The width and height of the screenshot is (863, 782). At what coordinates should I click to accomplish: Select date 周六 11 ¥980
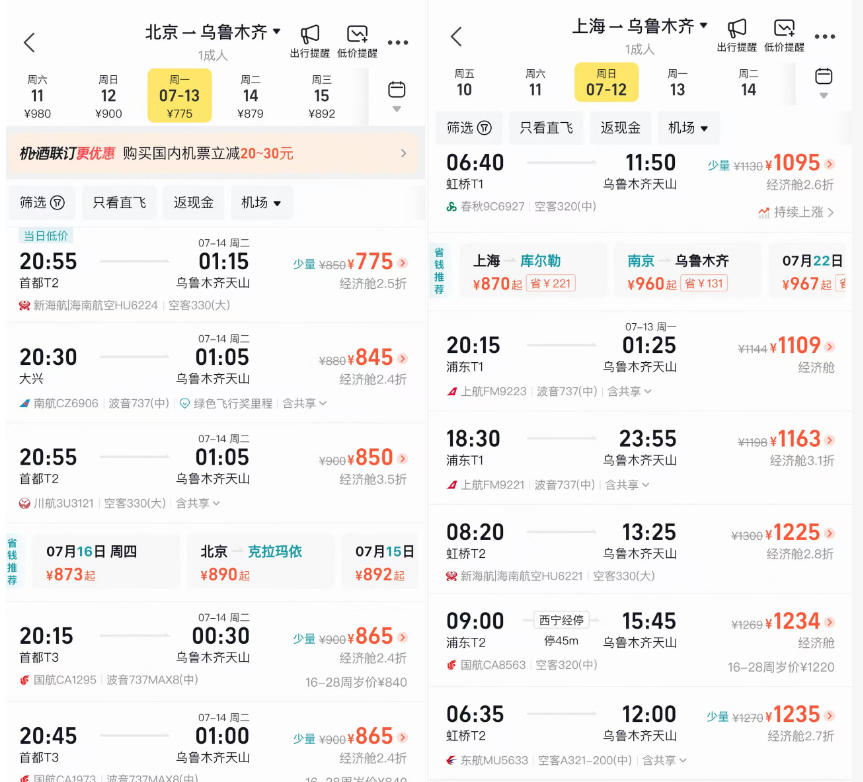[37, 97]
